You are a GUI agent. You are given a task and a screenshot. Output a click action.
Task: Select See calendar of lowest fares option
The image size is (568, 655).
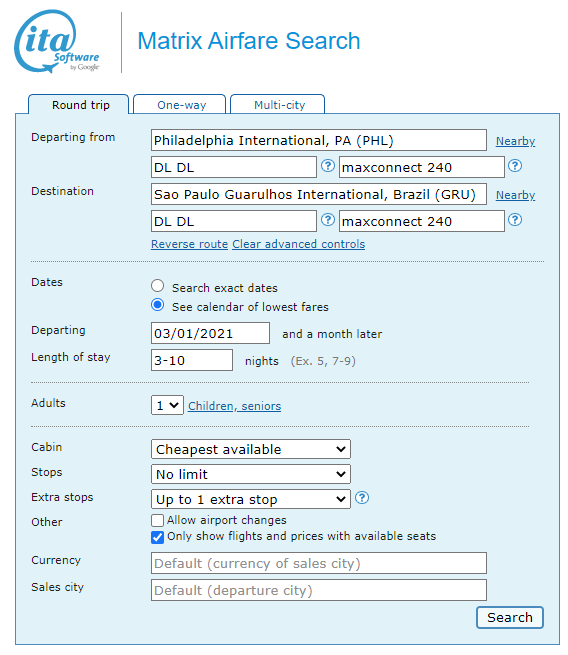(157, 305)
